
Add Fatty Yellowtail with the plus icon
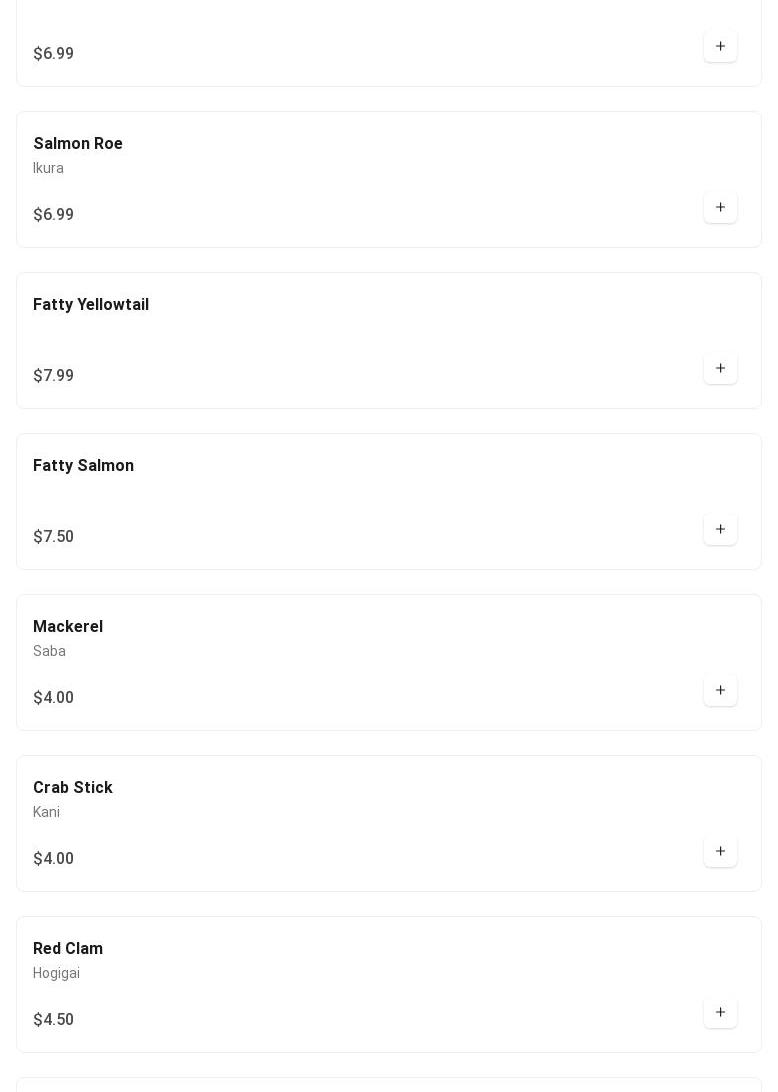[720, 368]
